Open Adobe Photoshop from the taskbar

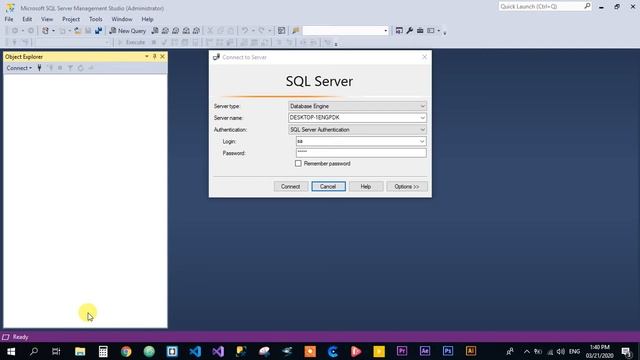(448, 351)
